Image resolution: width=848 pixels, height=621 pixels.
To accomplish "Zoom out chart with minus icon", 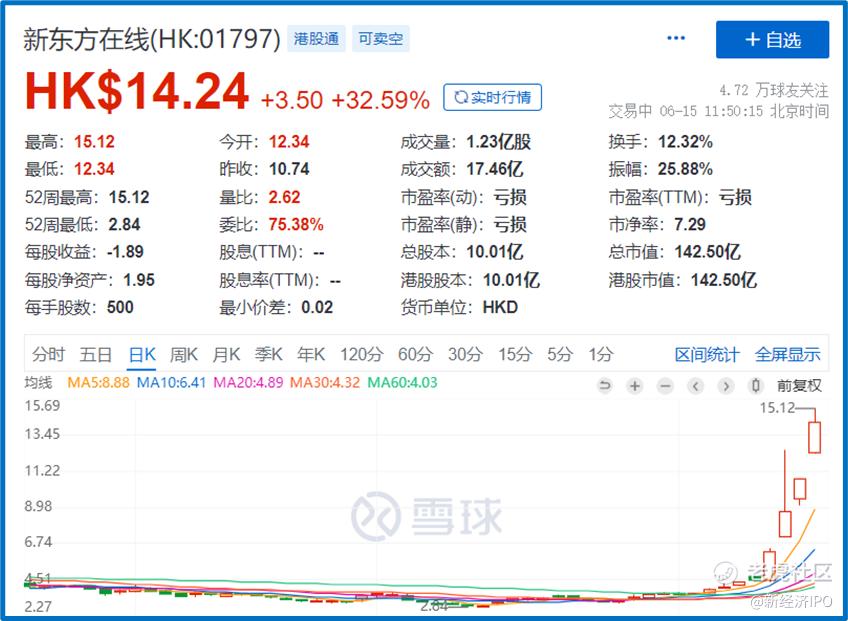I will [x=665, y=386].
